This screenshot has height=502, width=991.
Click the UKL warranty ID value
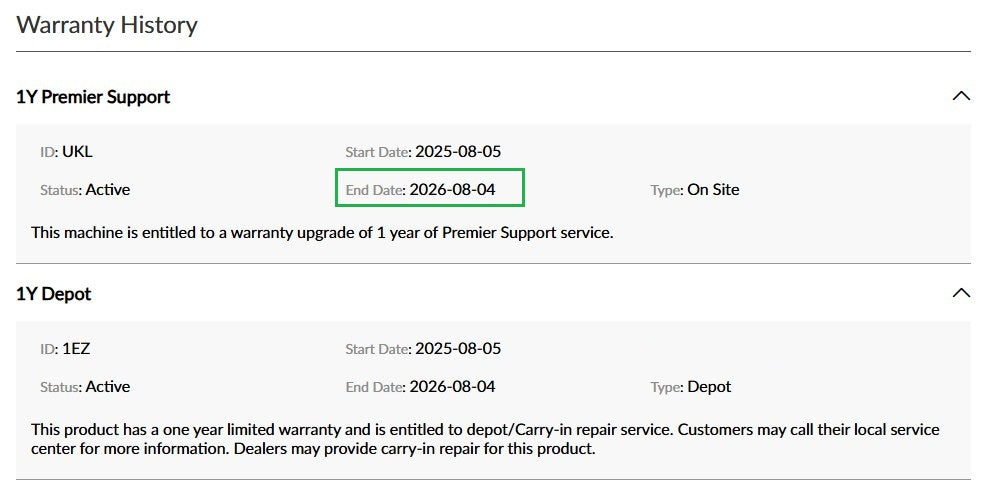[77, 152]
